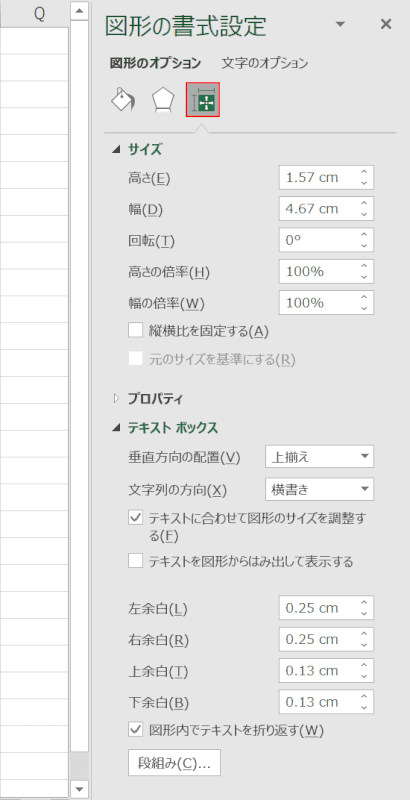Increase 幅 with the up spinner
410x800 pixels.
pos(364,204)
